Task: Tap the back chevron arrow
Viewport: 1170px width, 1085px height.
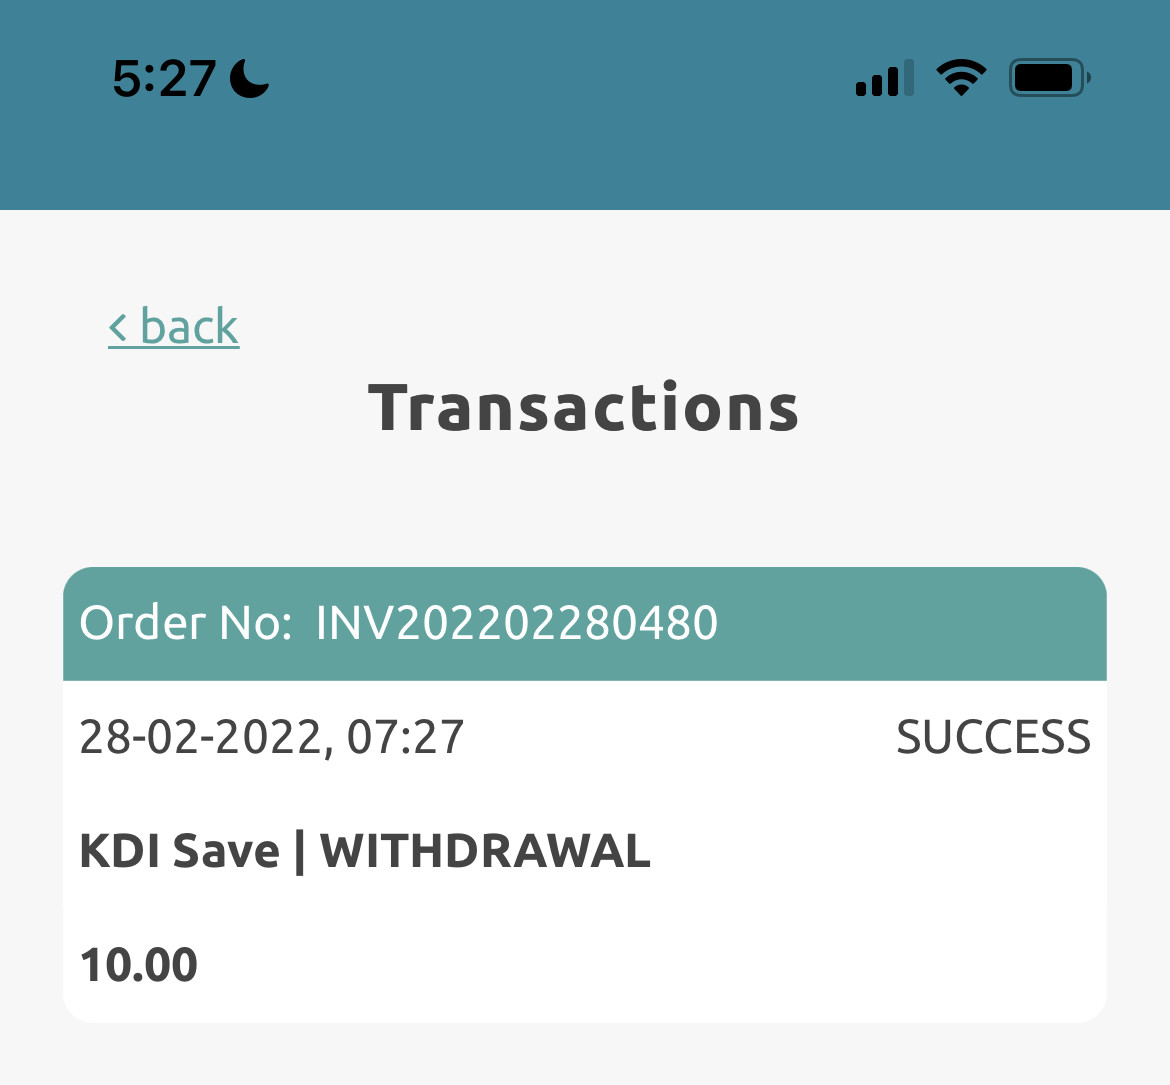Action: pos(118,328)
